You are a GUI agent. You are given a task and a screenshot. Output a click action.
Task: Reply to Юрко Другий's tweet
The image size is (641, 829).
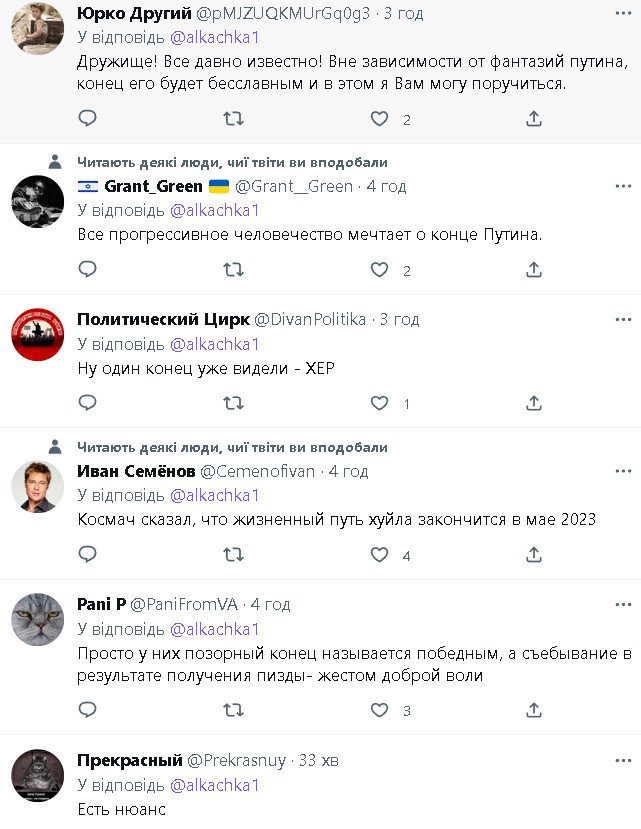point(87,119)
